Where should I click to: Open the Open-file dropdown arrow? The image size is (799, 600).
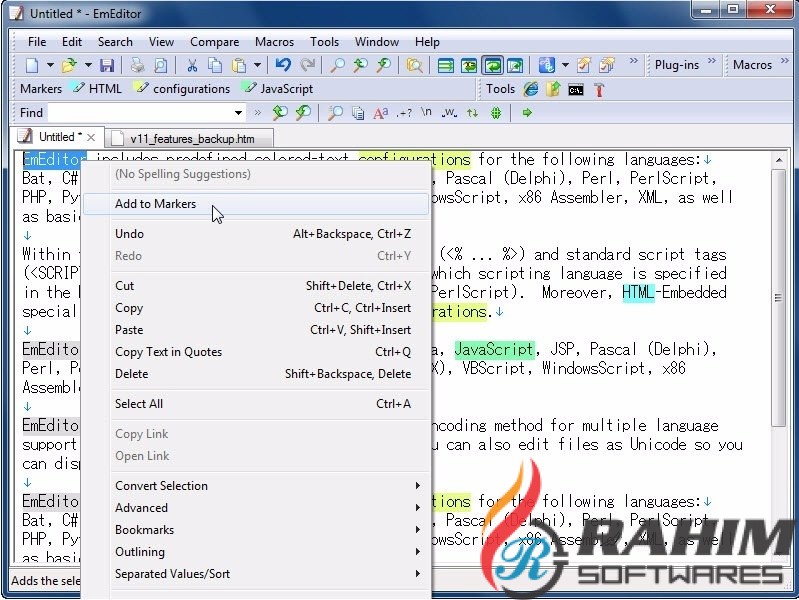pyautogui.click(x=88, y=65)
